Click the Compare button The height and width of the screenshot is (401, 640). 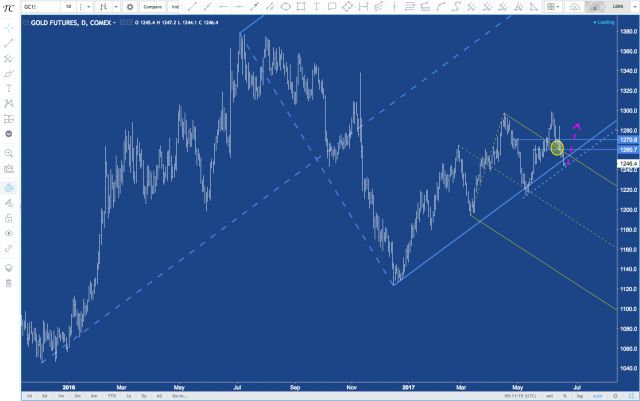pyautogui.click(x=152, y=7)
